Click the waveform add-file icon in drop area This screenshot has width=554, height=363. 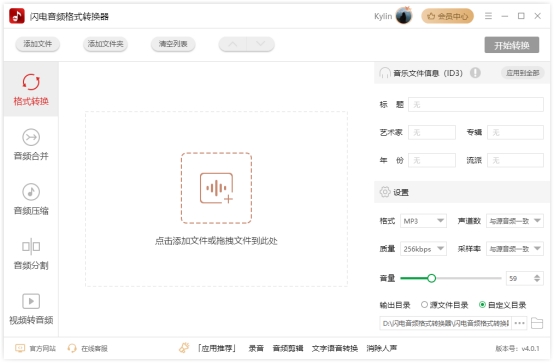click(216, 188)
